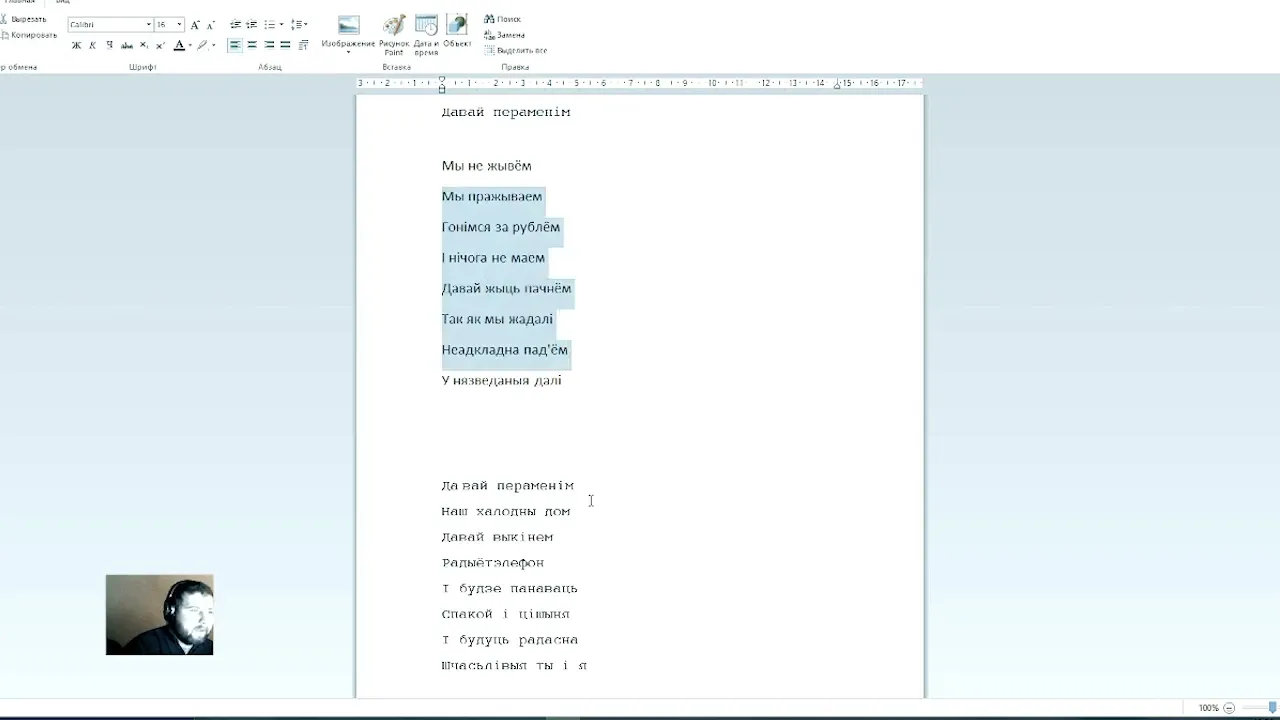
Task: Click the line 'Давай жыць пачнём'
Action: pyautogui.click(x=507, y=289)
